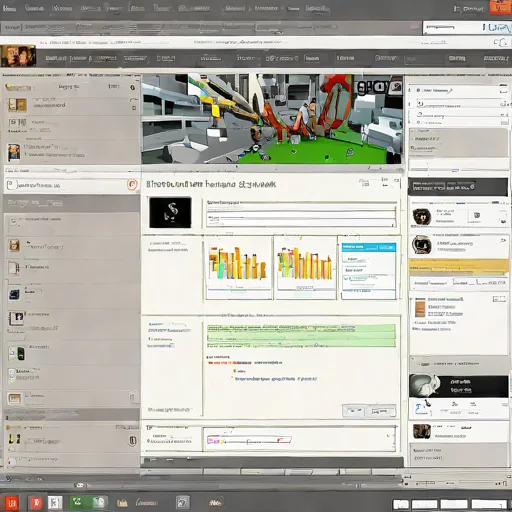This screenshot has width=512, height=512.
Task: Tick the checkbox in the left search row
Action: click(x=11, y=185)
